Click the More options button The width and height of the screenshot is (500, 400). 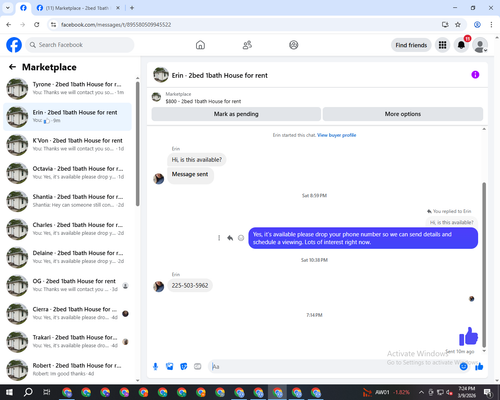(x=403, y=114)
